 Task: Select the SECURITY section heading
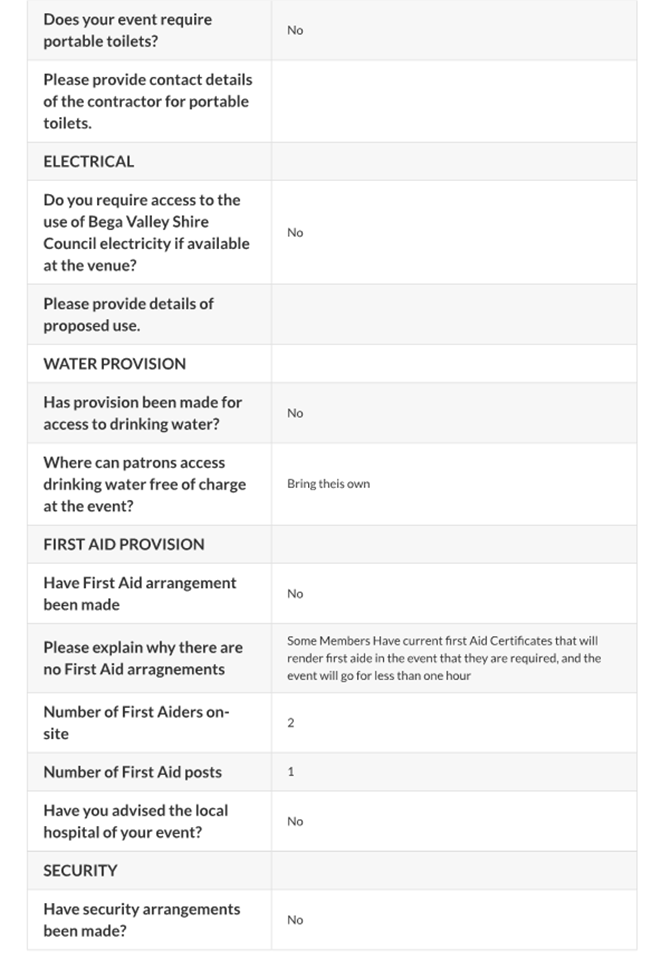click(x=80, y=870)
